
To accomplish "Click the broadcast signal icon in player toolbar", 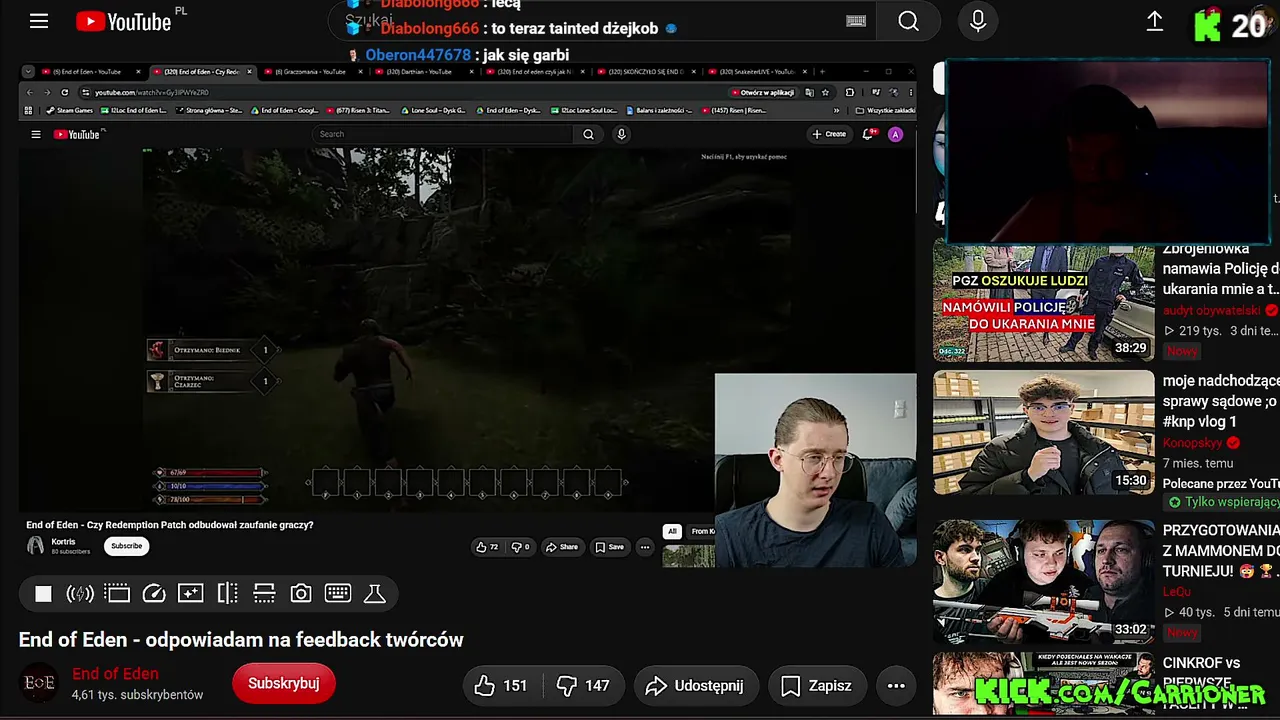I will [x=80, y=594].
